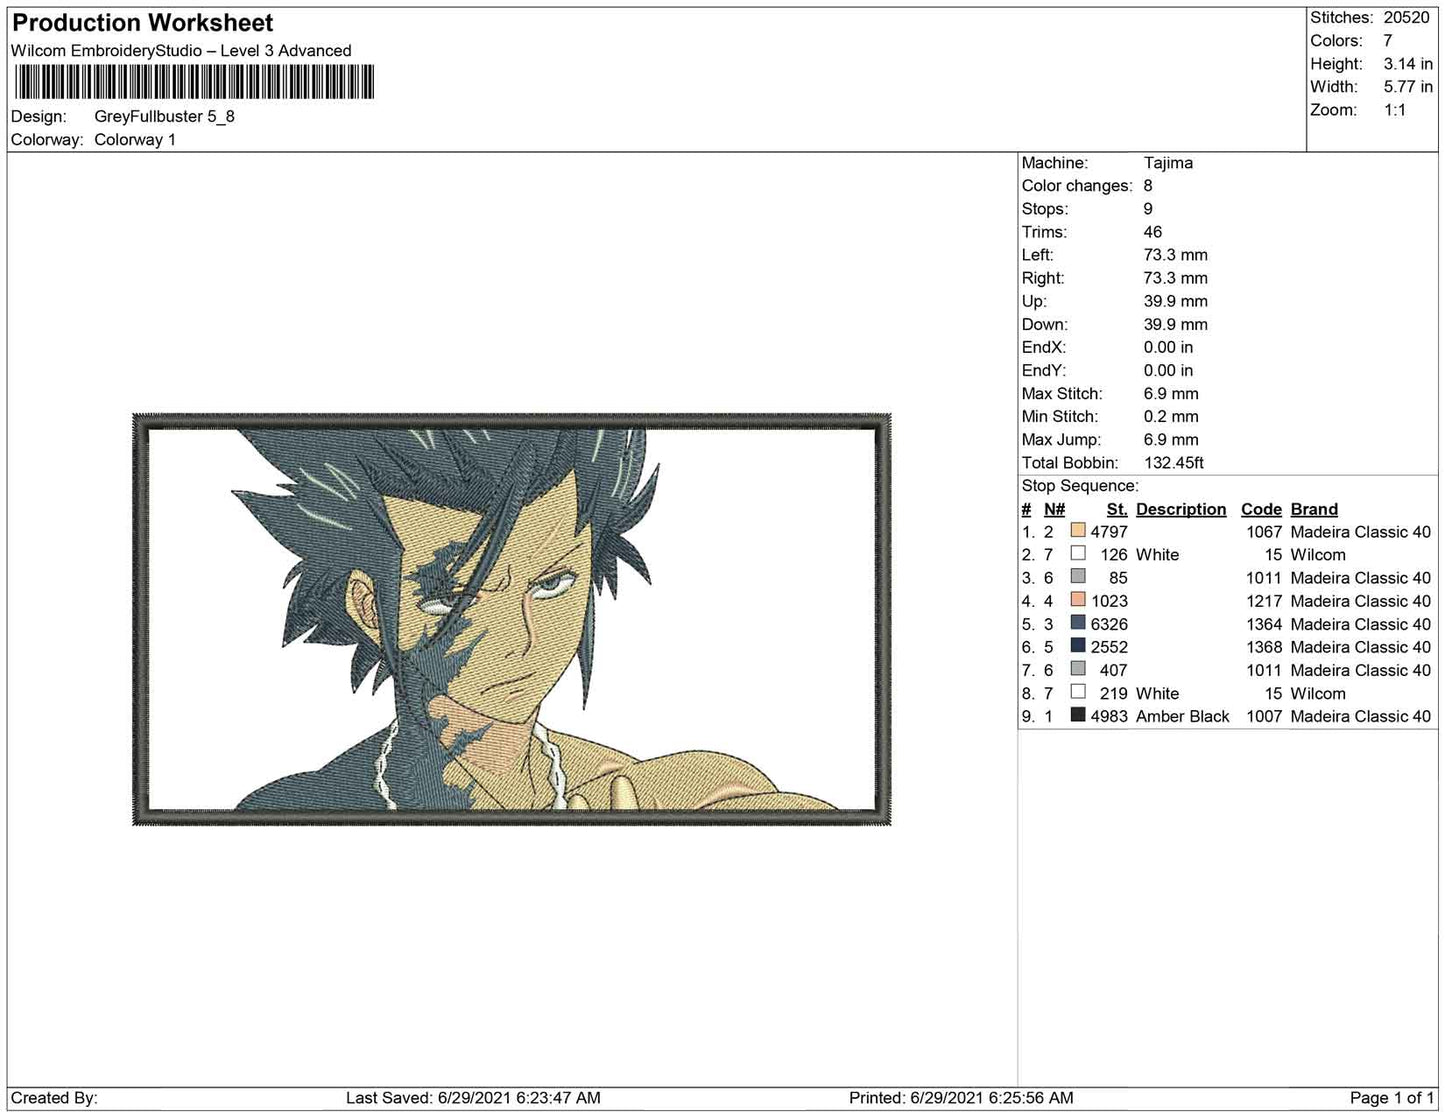Click the peach swatch for stop 4

[x=1078, y=600]
